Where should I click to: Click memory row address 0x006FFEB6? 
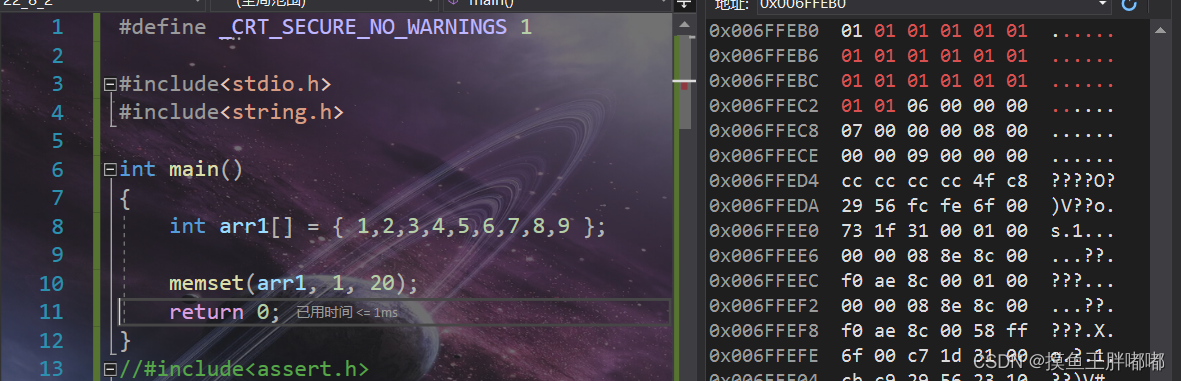(764, 56)
